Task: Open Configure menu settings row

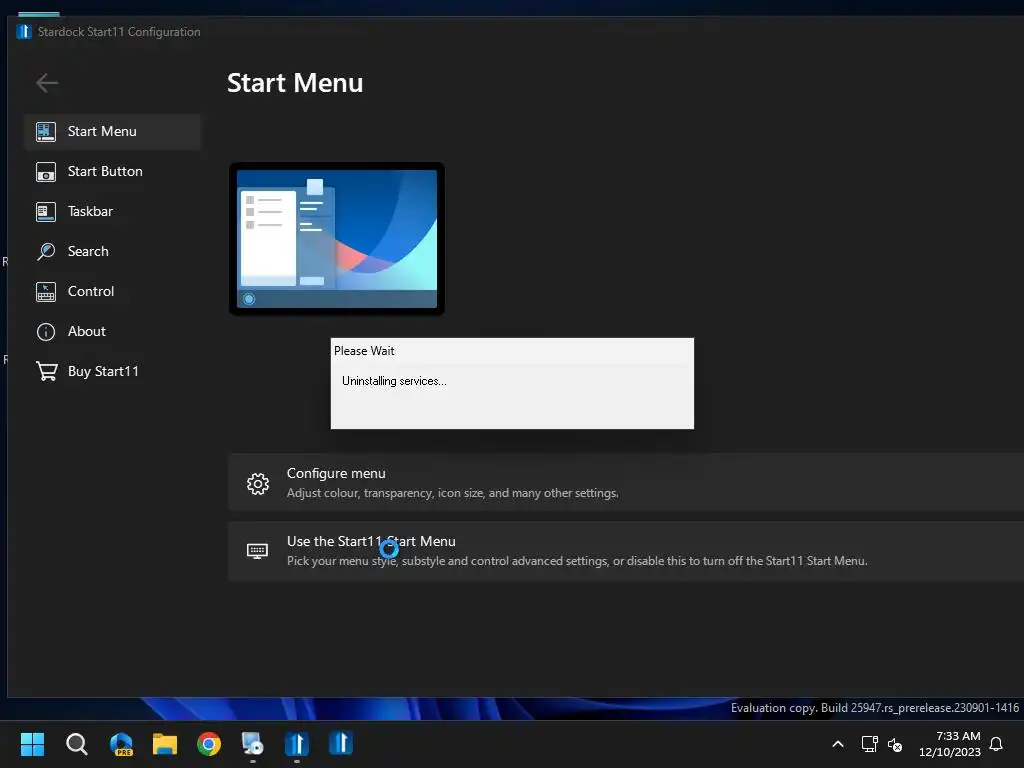Action: pos(626,483)
